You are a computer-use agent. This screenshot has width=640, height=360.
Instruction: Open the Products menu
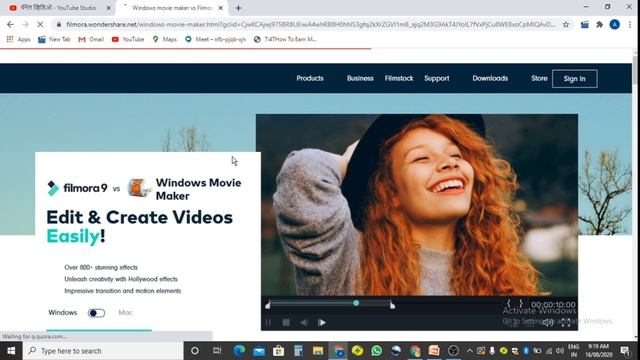pyautogui.click(x=310, y=78)
